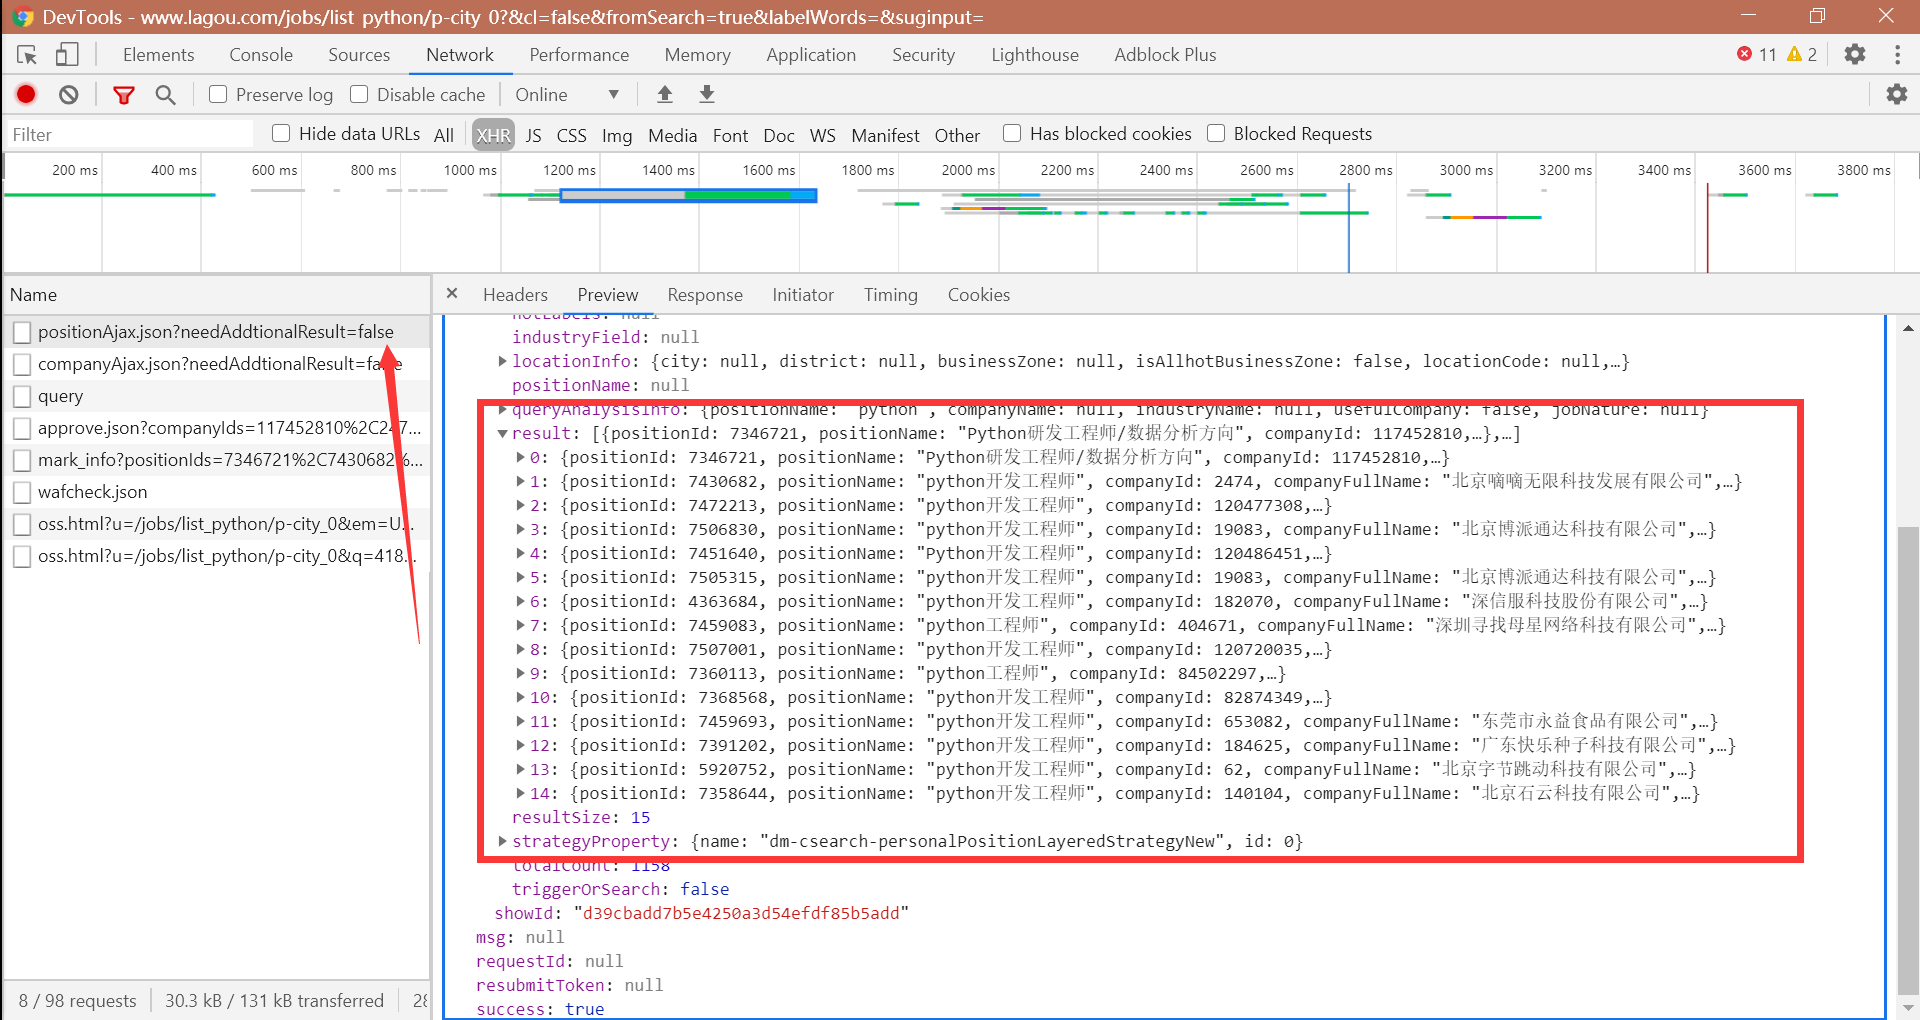The image size is (1920, 1020).
Task: Select the query request row
Action: coord(217,396)
